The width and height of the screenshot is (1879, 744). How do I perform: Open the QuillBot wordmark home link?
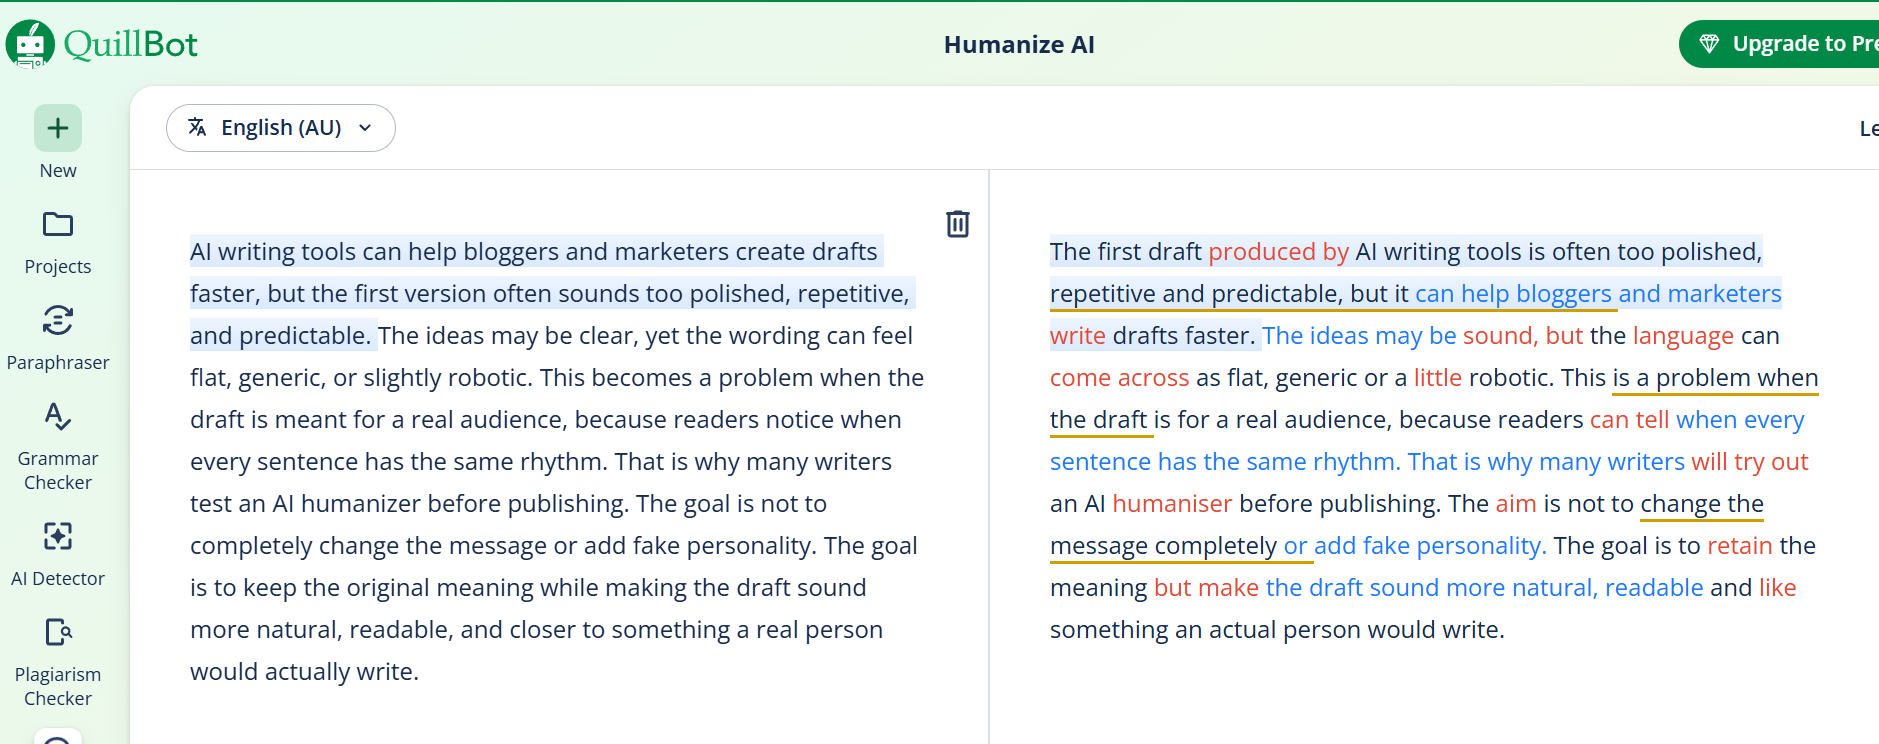130,44
